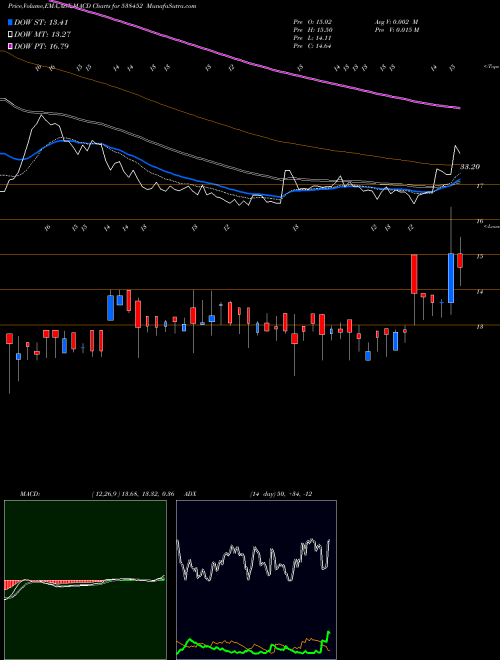
Task: Click the blue DOW ST legend swatch
Action: click(11, 23)
